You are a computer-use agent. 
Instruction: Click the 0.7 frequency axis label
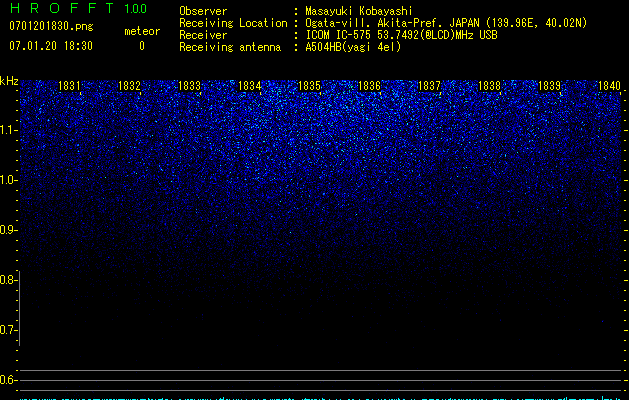click(x=8, y=330)
